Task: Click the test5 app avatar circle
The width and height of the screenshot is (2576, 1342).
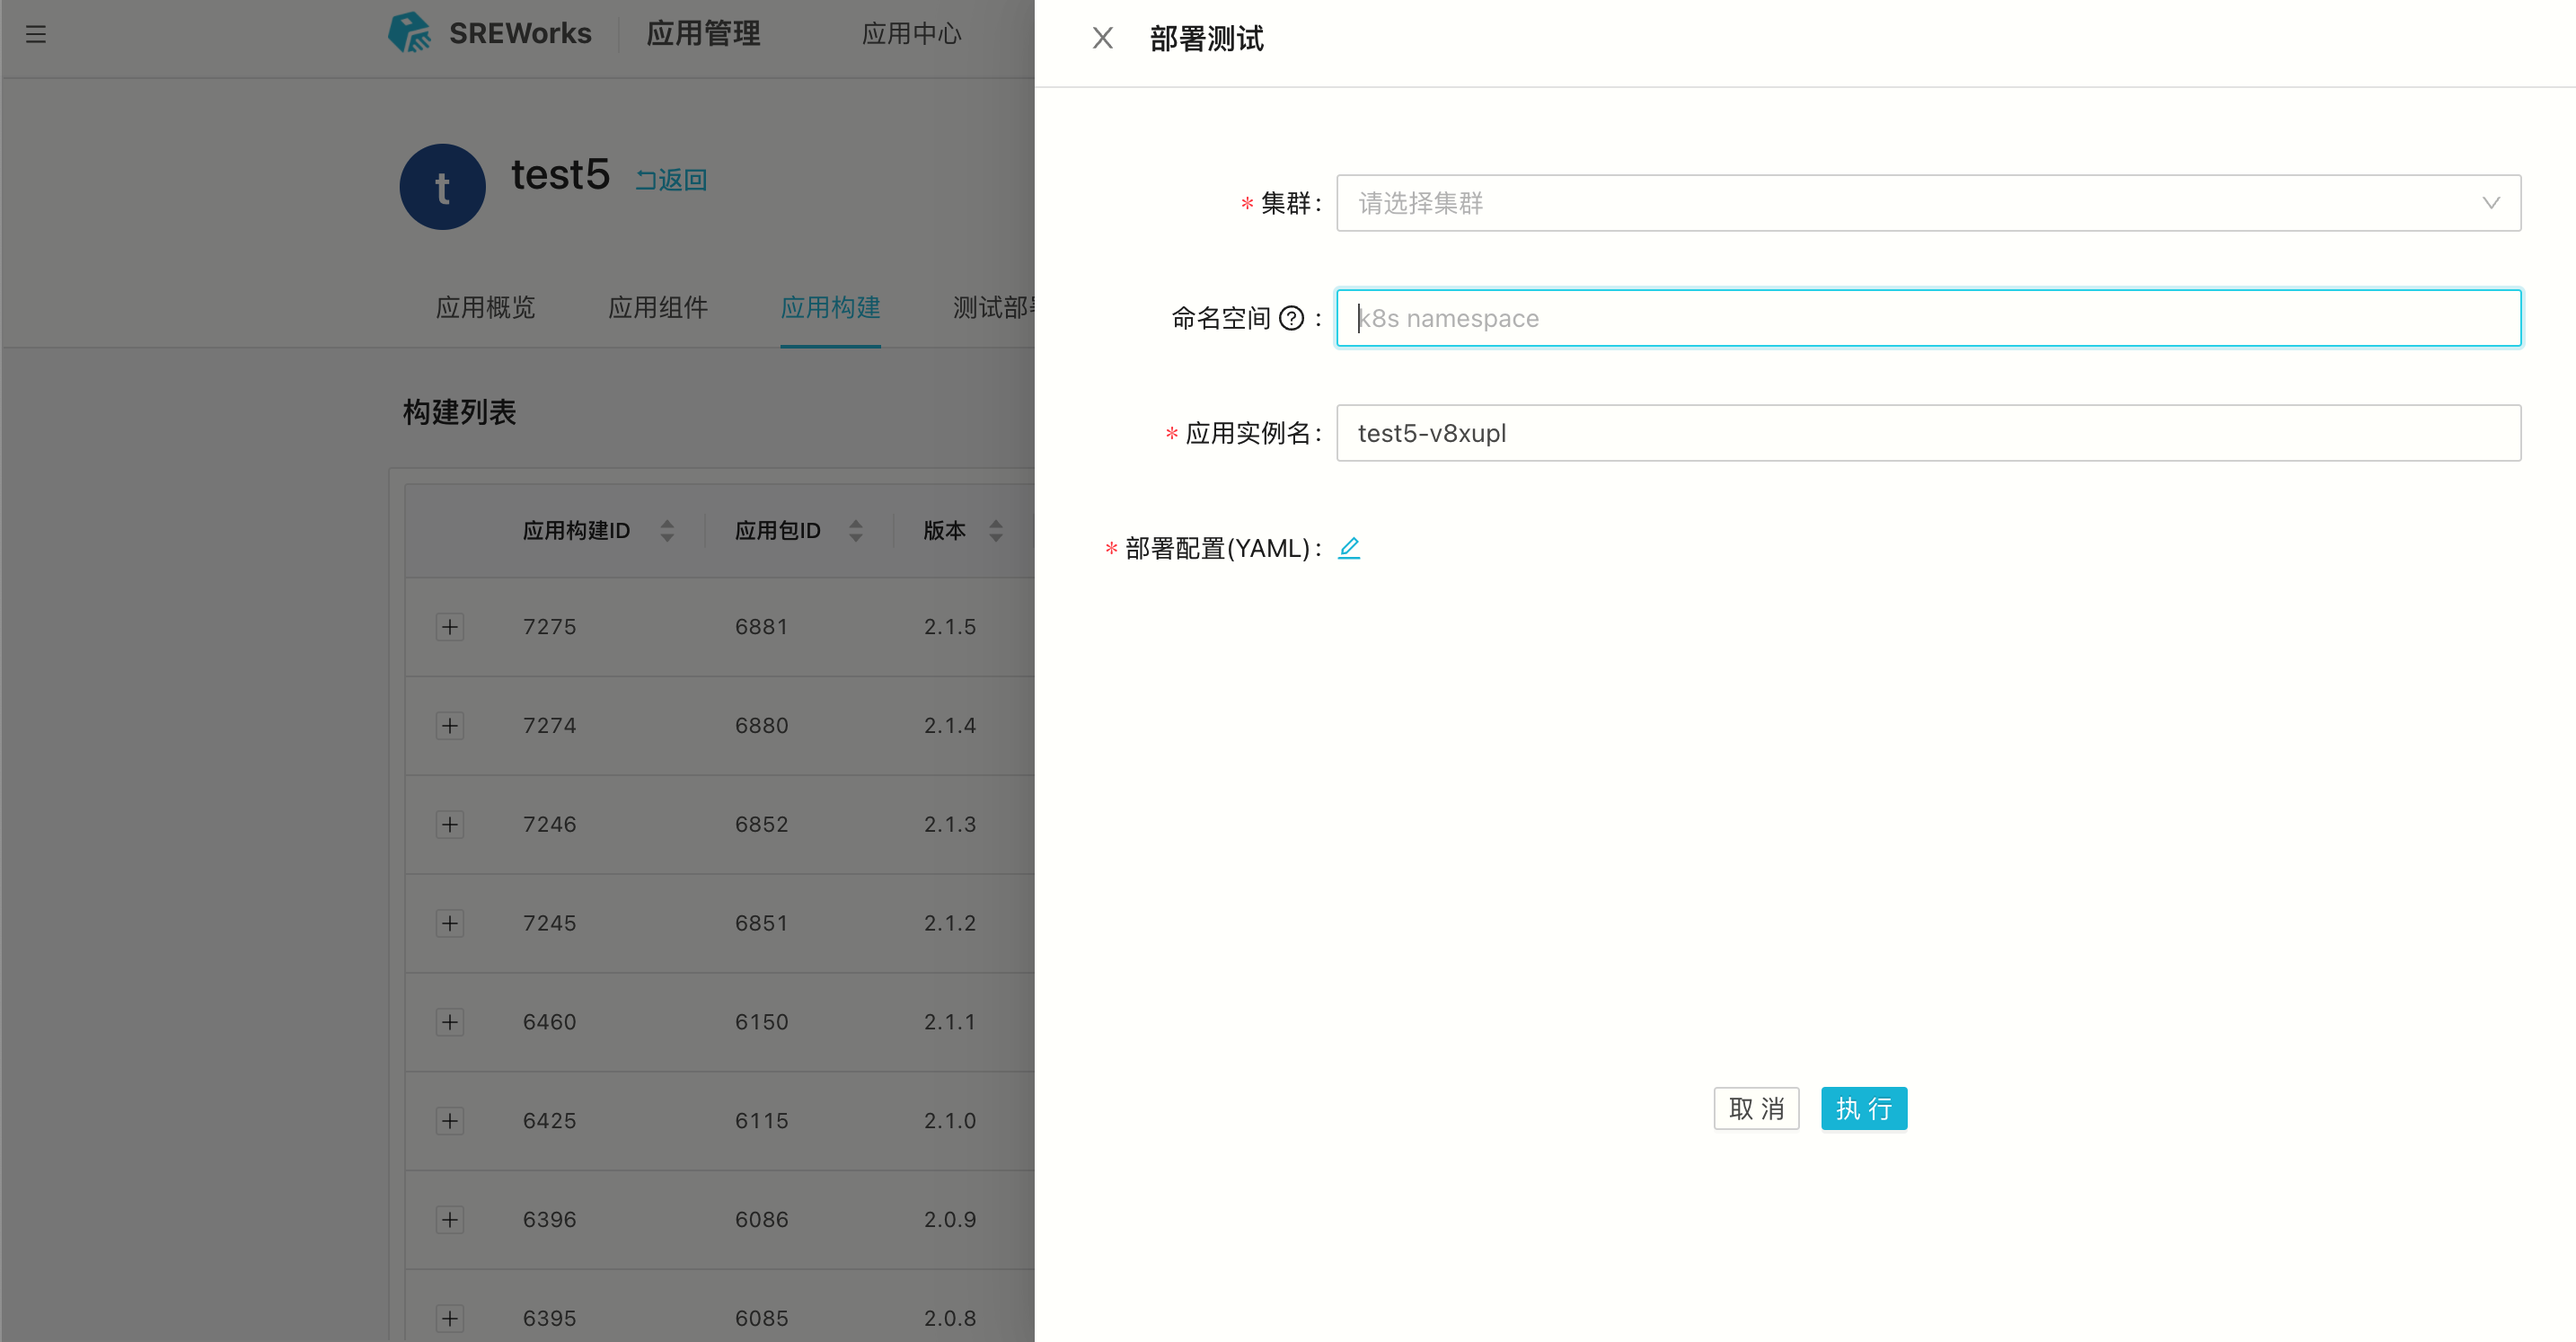Action: [x=442, y=187]
